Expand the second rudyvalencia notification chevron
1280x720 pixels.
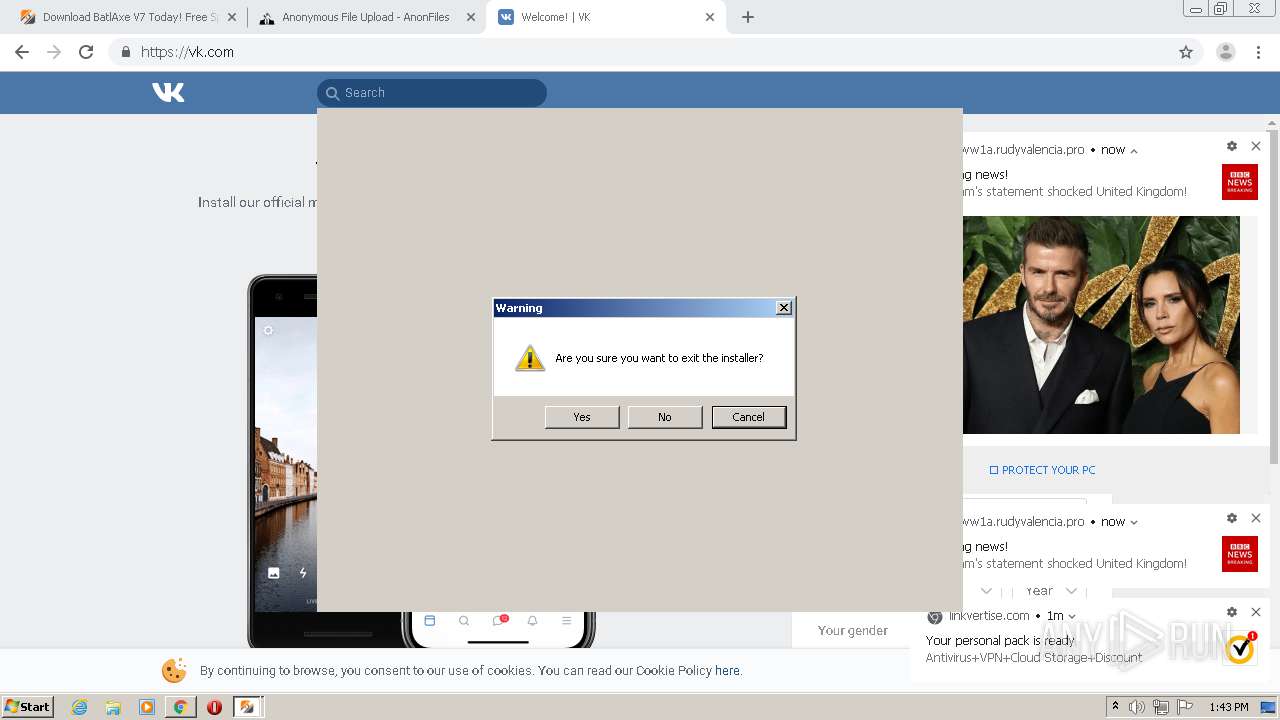1134,522
